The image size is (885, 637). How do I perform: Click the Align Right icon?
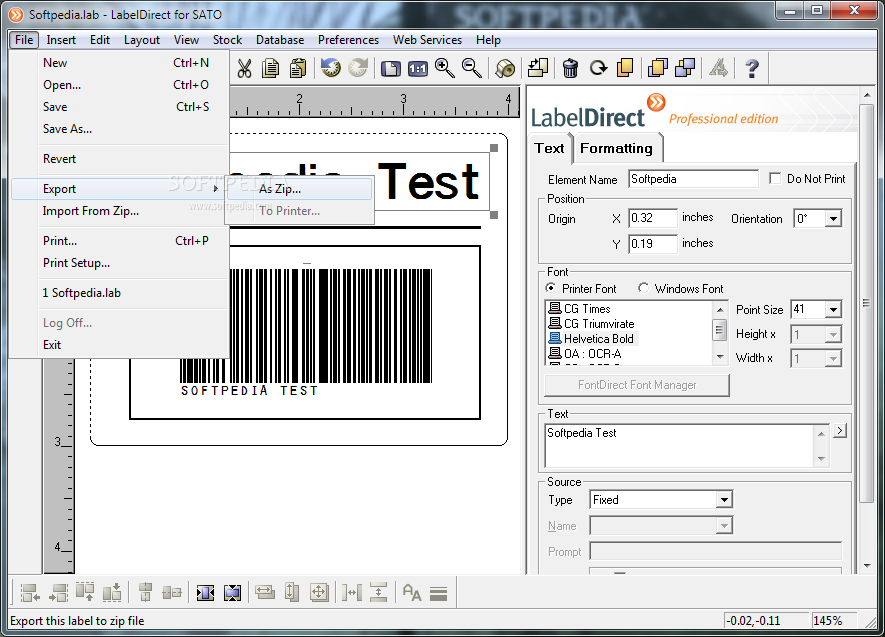58,593
